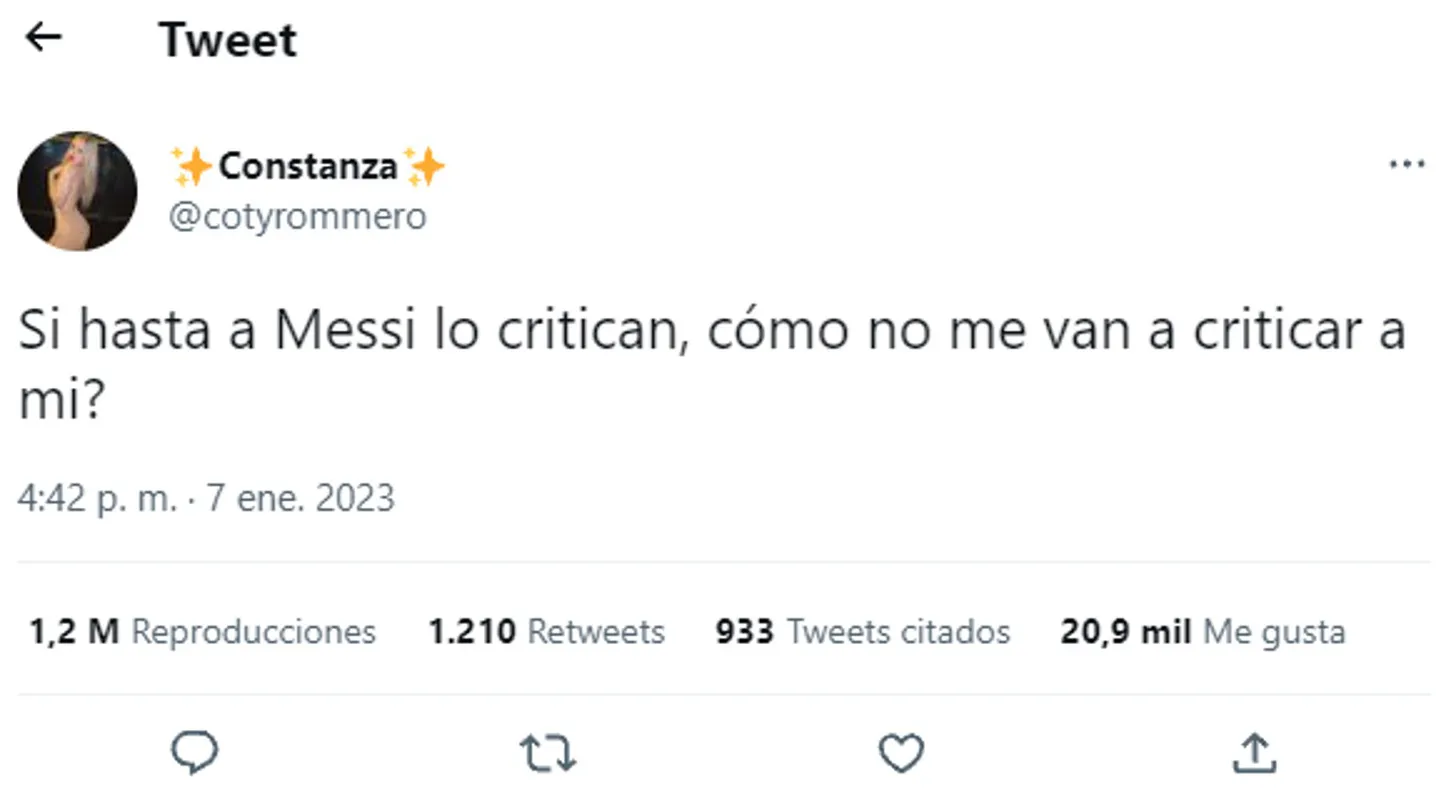
Task: Click the 4:42 p. m. timestamp
Action: (96, 498)
